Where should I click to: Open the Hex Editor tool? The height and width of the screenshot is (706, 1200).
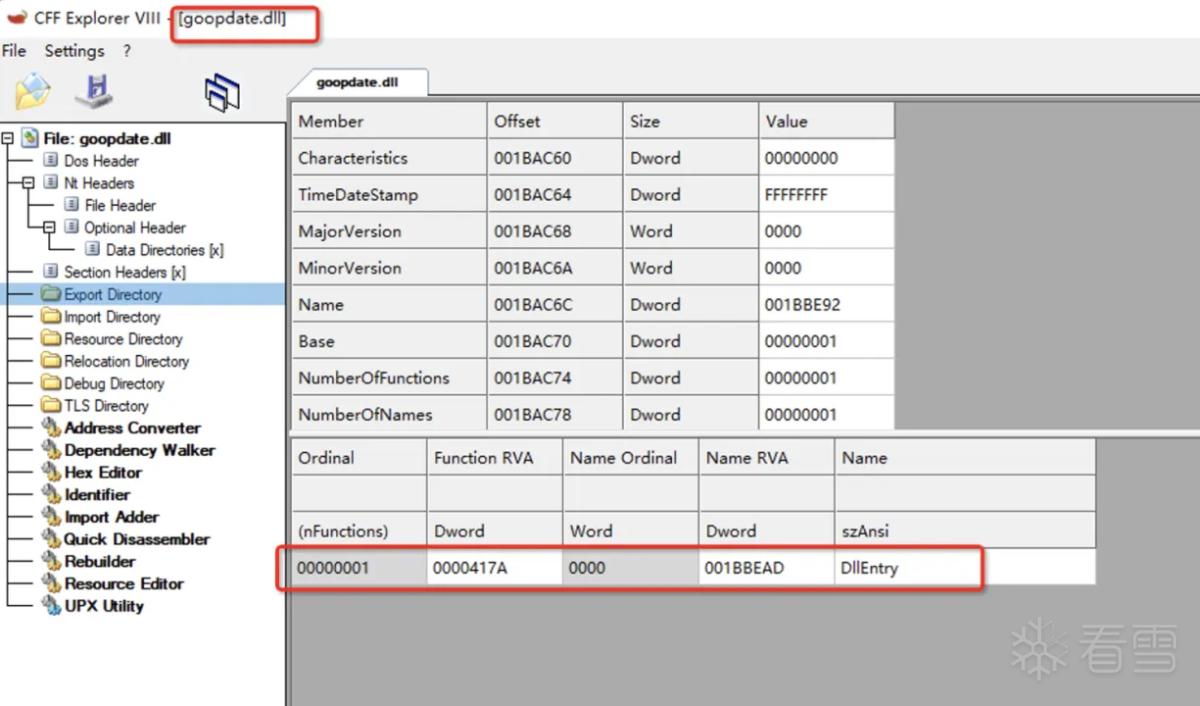[x=103, y=472]
